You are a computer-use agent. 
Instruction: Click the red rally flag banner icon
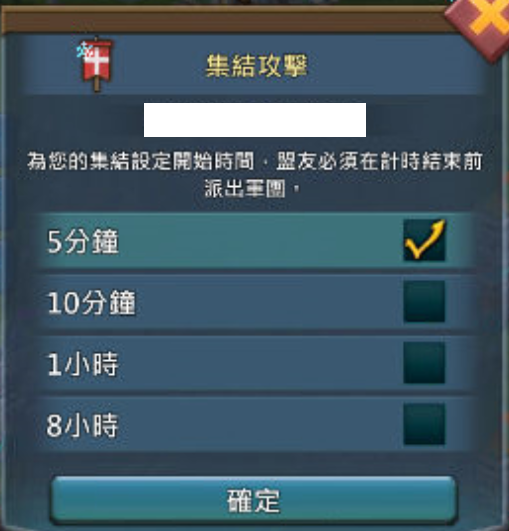pyautogui.click(x=96, y=64)
